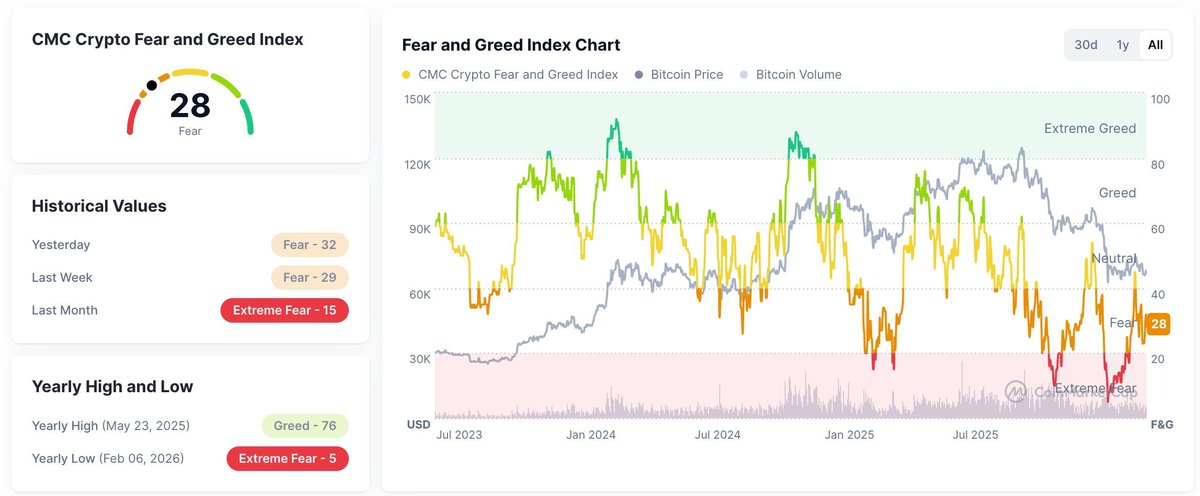The width and height of the screenshot is (1200, 496).
Task: Click the Fear and Greed Index Chart title
Action: [x=511, y=45]
